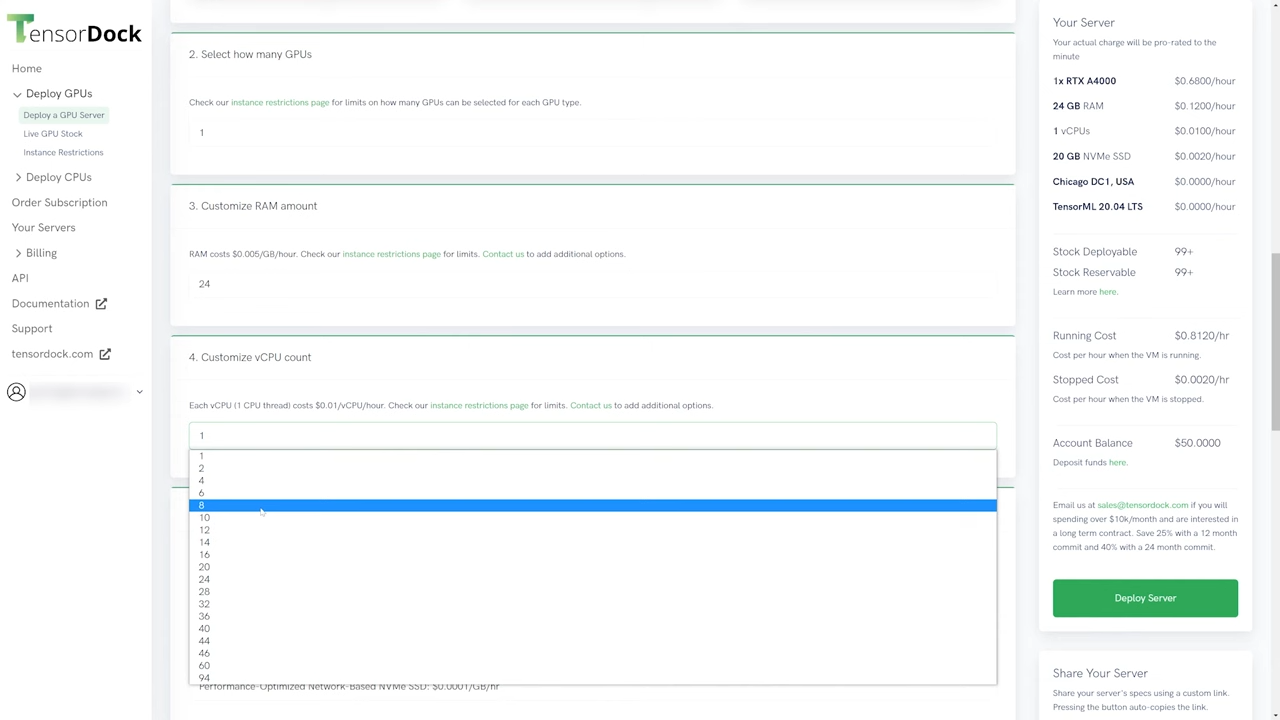The image size is (1280, 720).
Task: Click the external-link icon beside tensordock.com
Action: (x=105, y=354)
